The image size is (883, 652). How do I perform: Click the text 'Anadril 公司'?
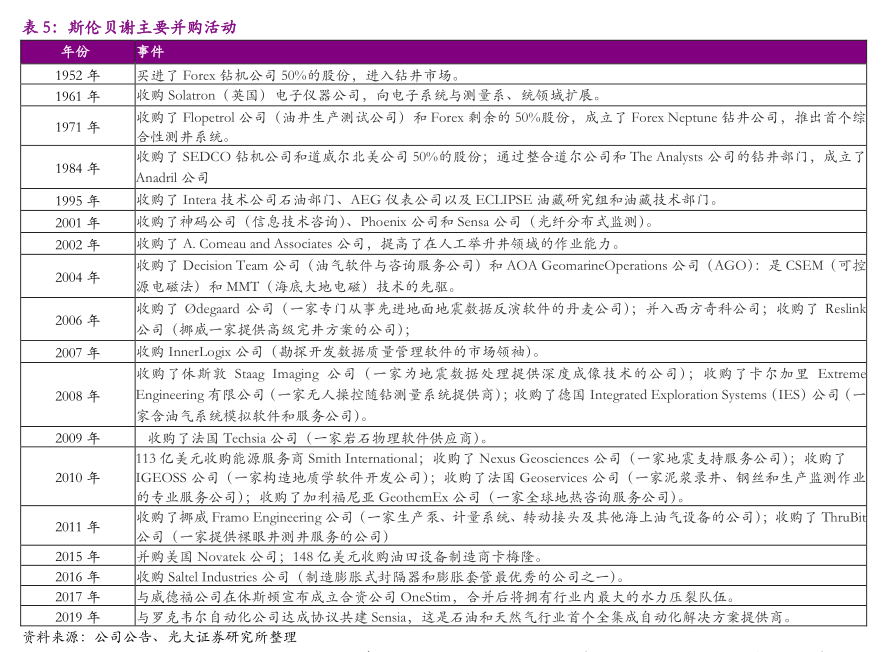click(x=172, y=177)
